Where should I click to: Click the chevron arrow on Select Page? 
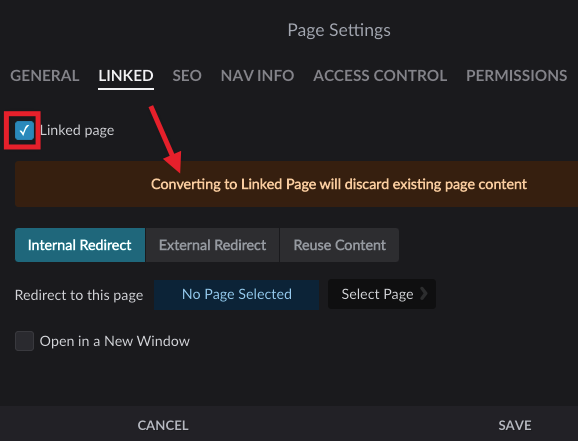click(x=424, y=294)
